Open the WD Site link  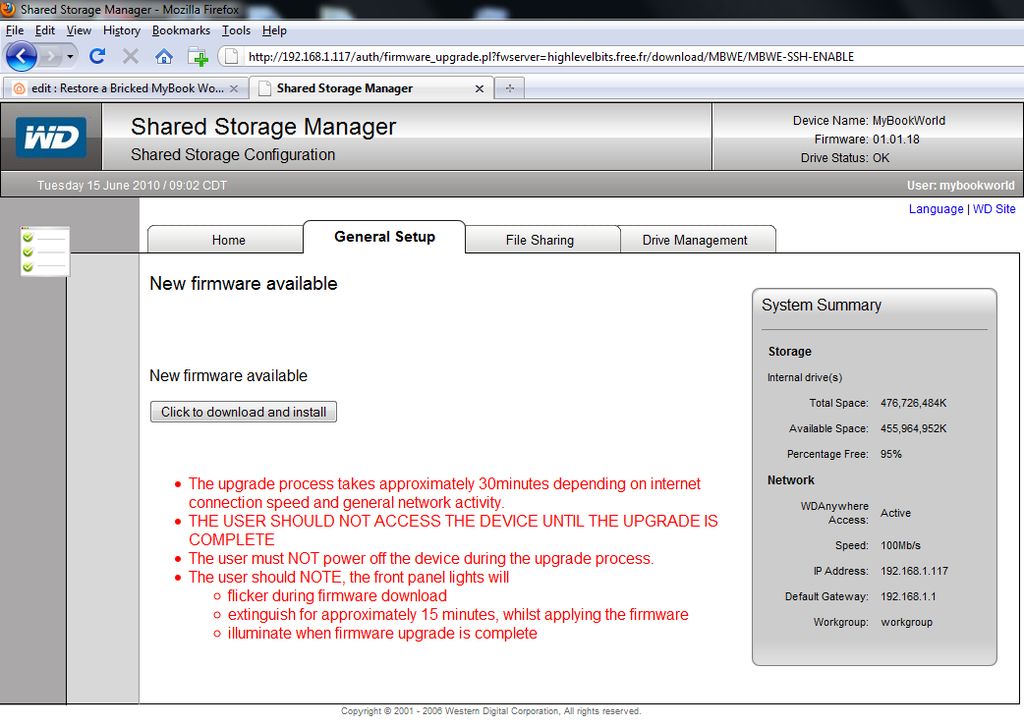coord(994,209)
